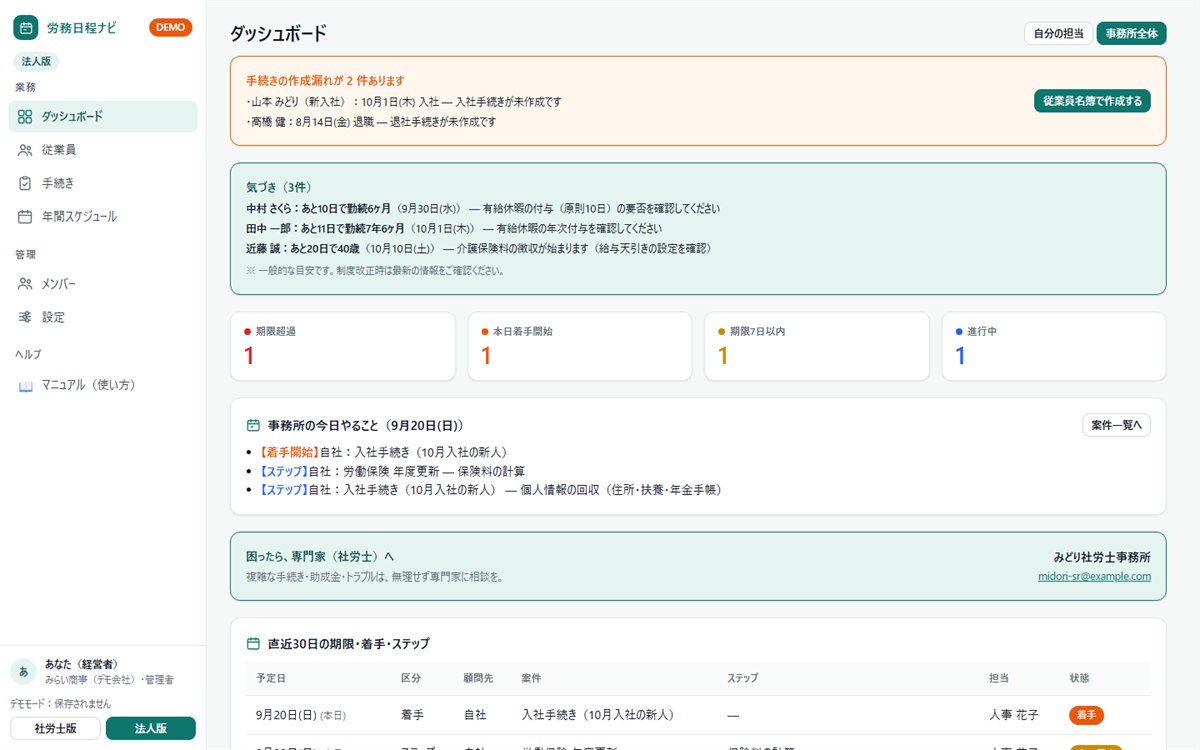Click the あなた（経営者） user name
The width and height of the screenshot is (1200, 750).
81,664
